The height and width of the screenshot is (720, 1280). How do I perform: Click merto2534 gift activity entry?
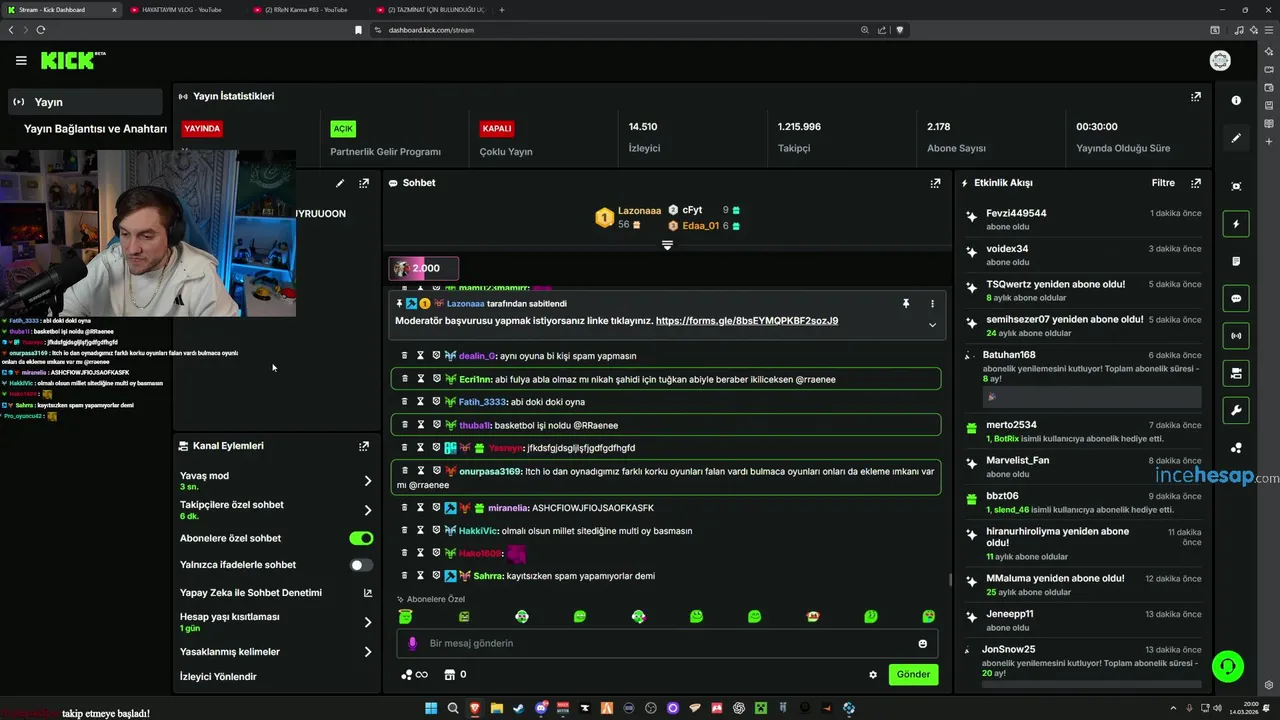[1083, 431]
